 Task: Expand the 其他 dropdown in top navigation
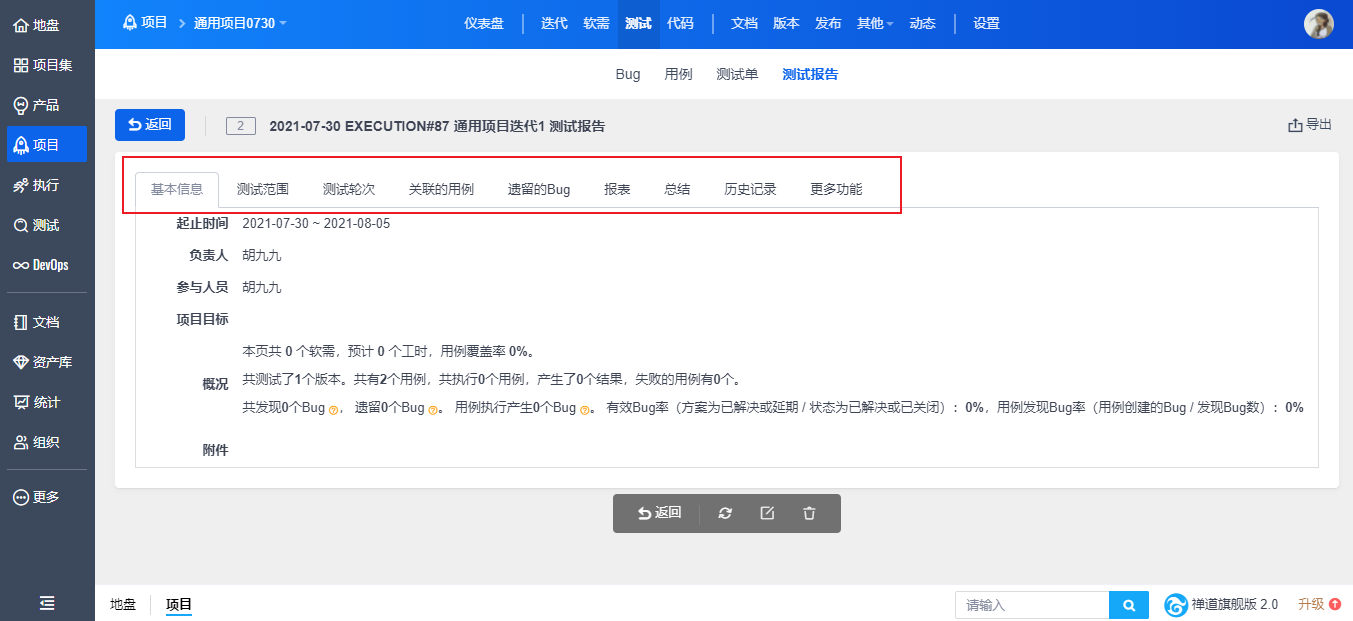[x=875, y=23]
